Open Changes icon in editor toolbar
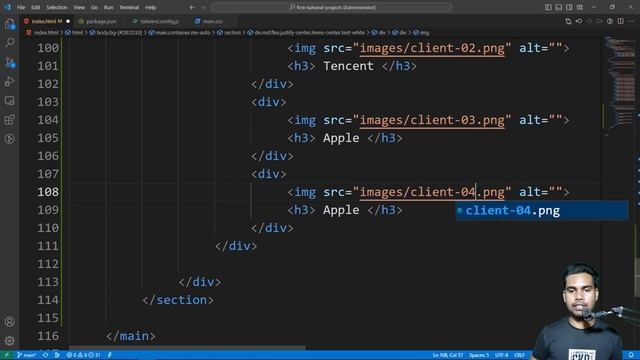This screenshot has height=360, width=640. [x=568, y=21]
